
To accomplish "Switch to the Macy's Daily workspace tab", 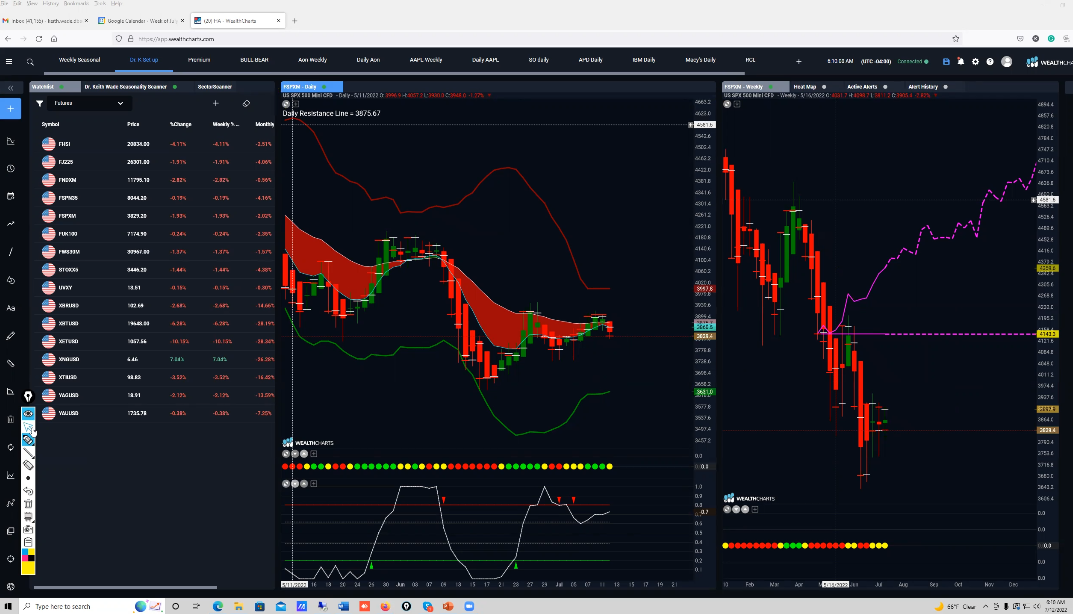I will click(x=701, y=60).
